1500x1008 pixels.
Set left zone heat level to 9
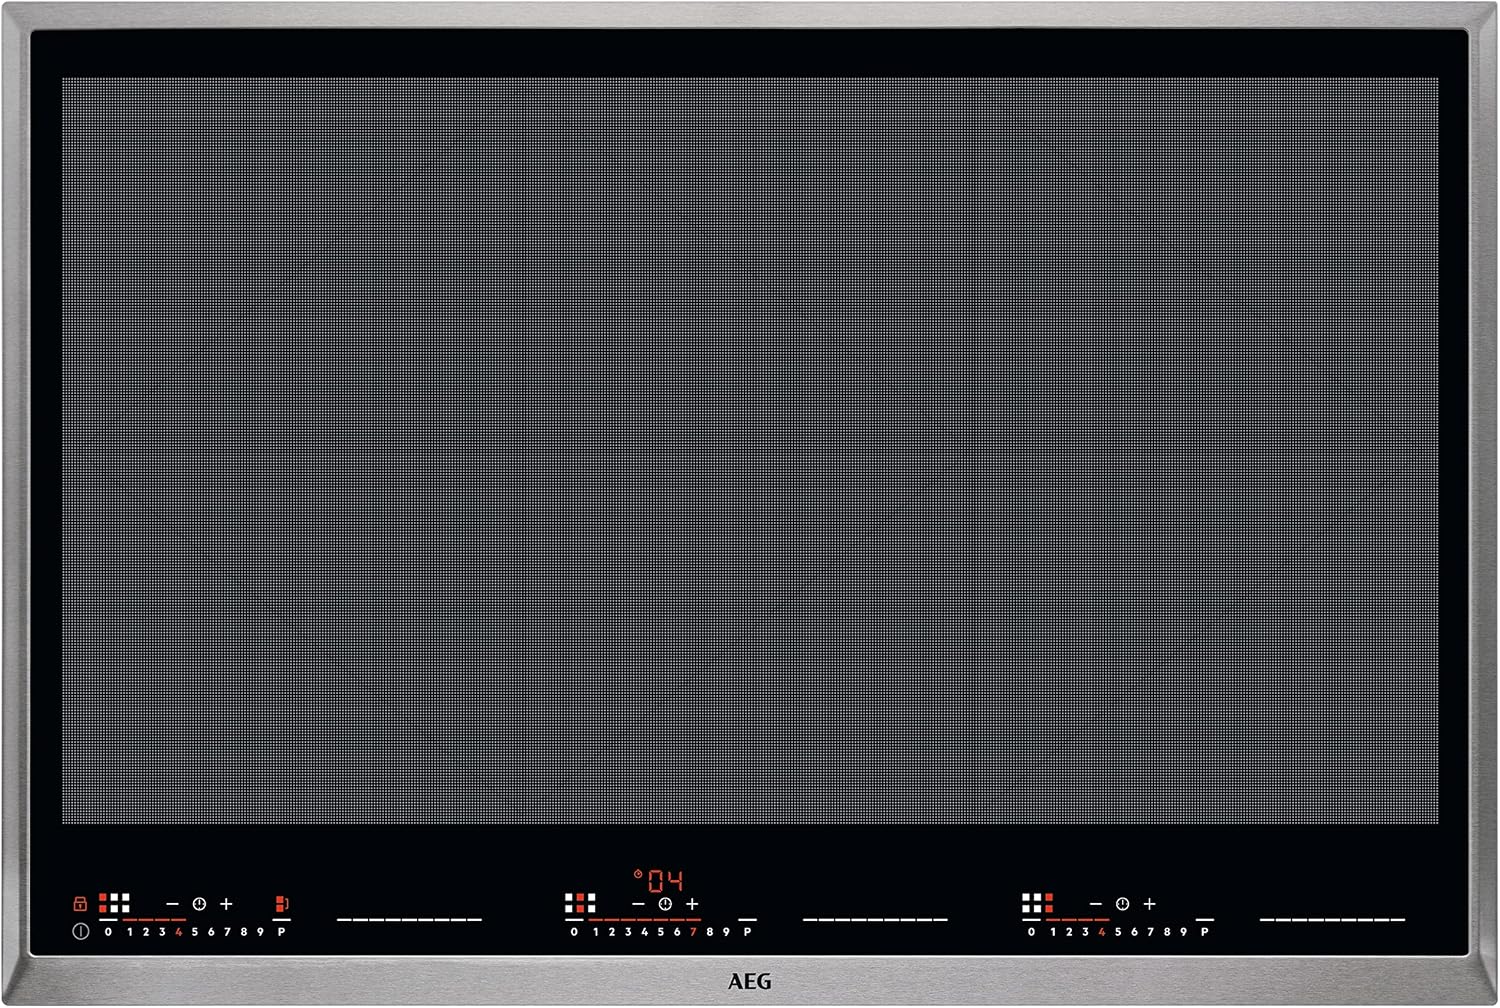(x=260, y=932)
